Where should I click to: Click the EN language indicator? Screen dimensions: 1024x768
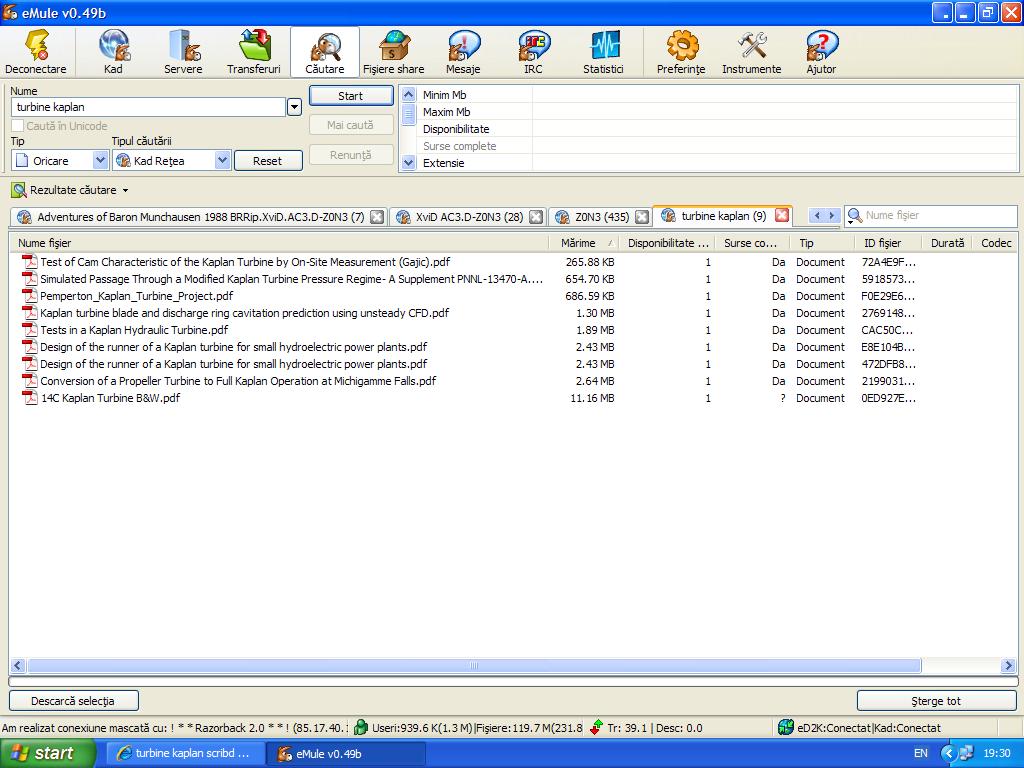coord(921,754)
